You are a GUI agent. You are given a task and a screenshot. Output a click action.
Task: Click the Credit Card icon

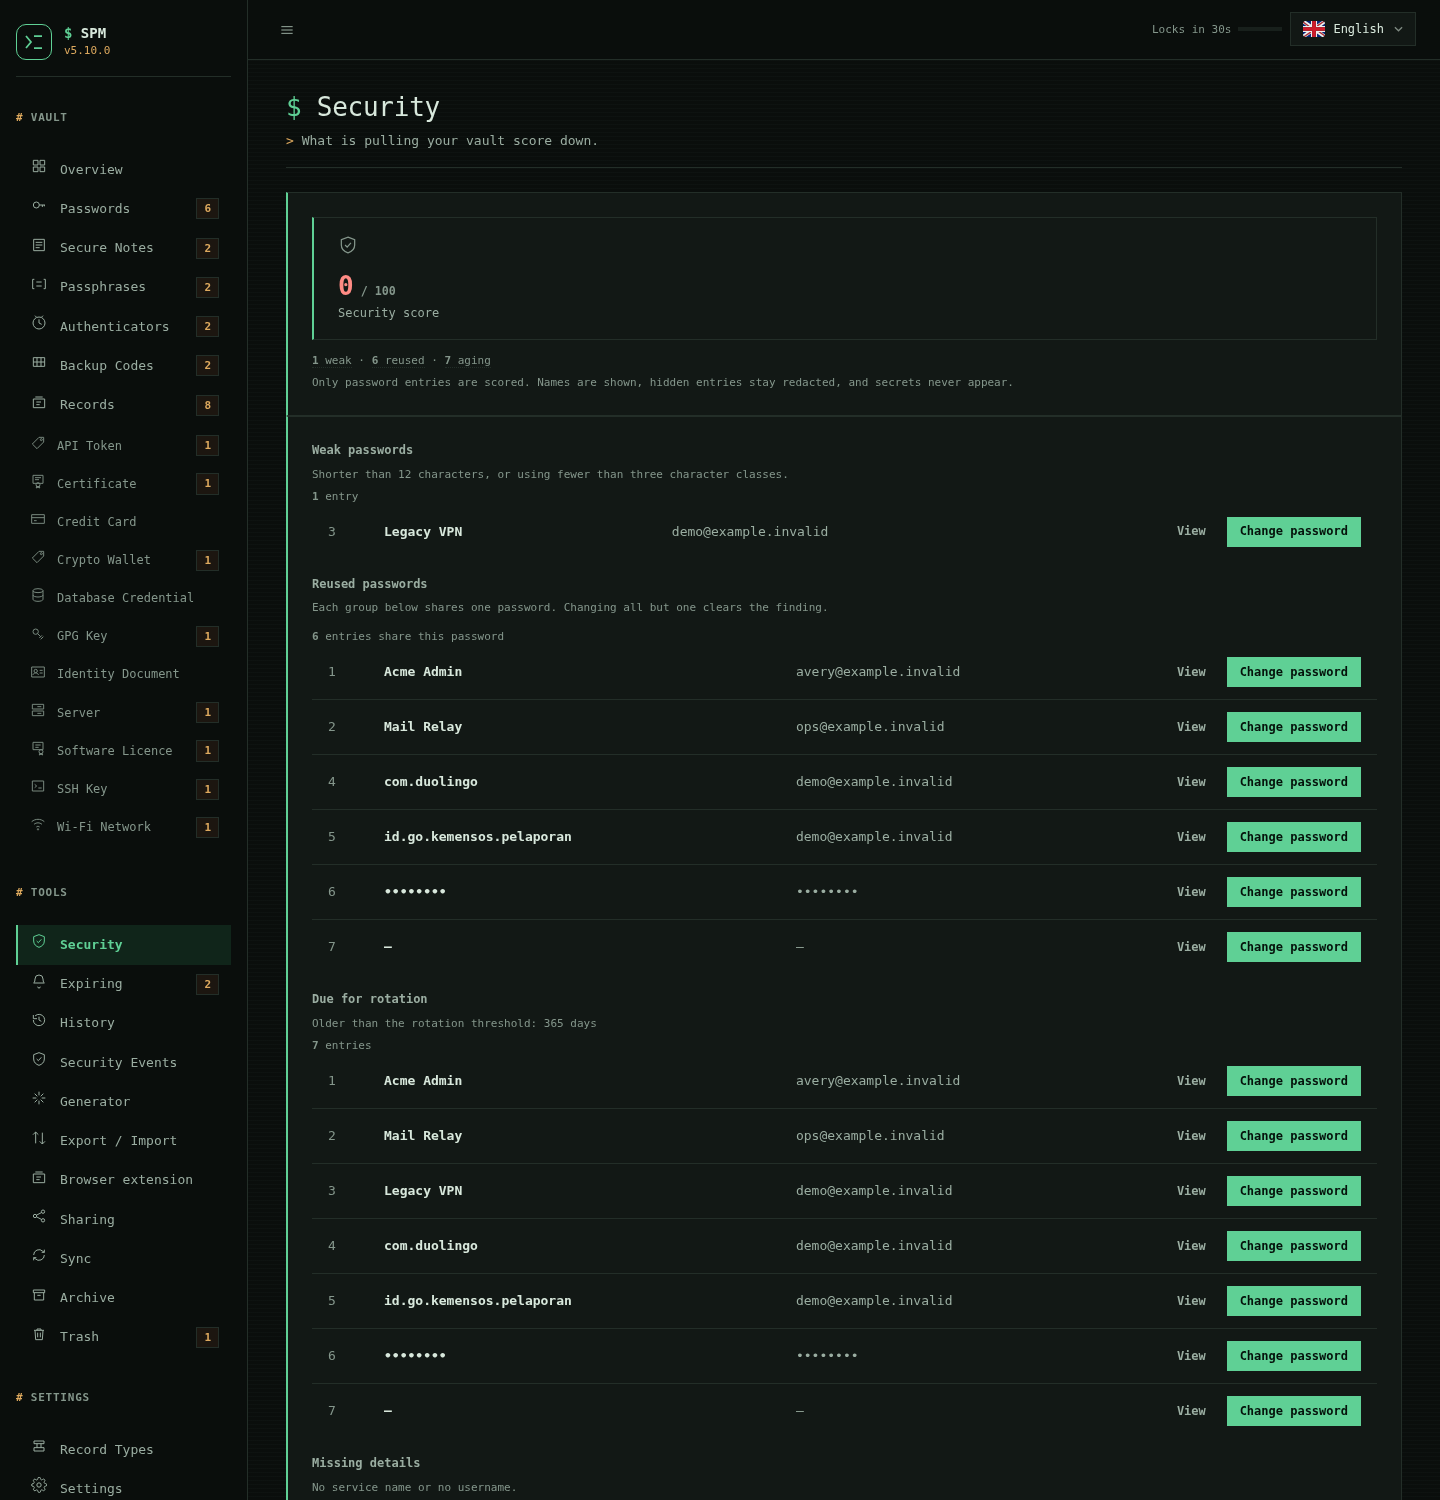click(x=38, y=519)
